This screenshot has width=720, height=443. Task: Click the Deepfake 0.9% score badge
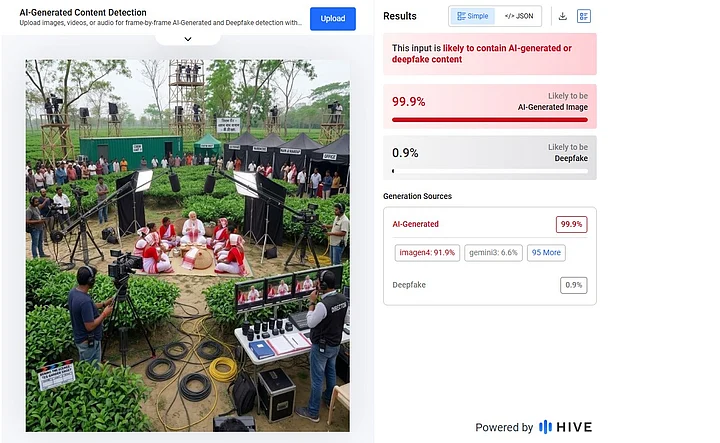tap(574, 285)
